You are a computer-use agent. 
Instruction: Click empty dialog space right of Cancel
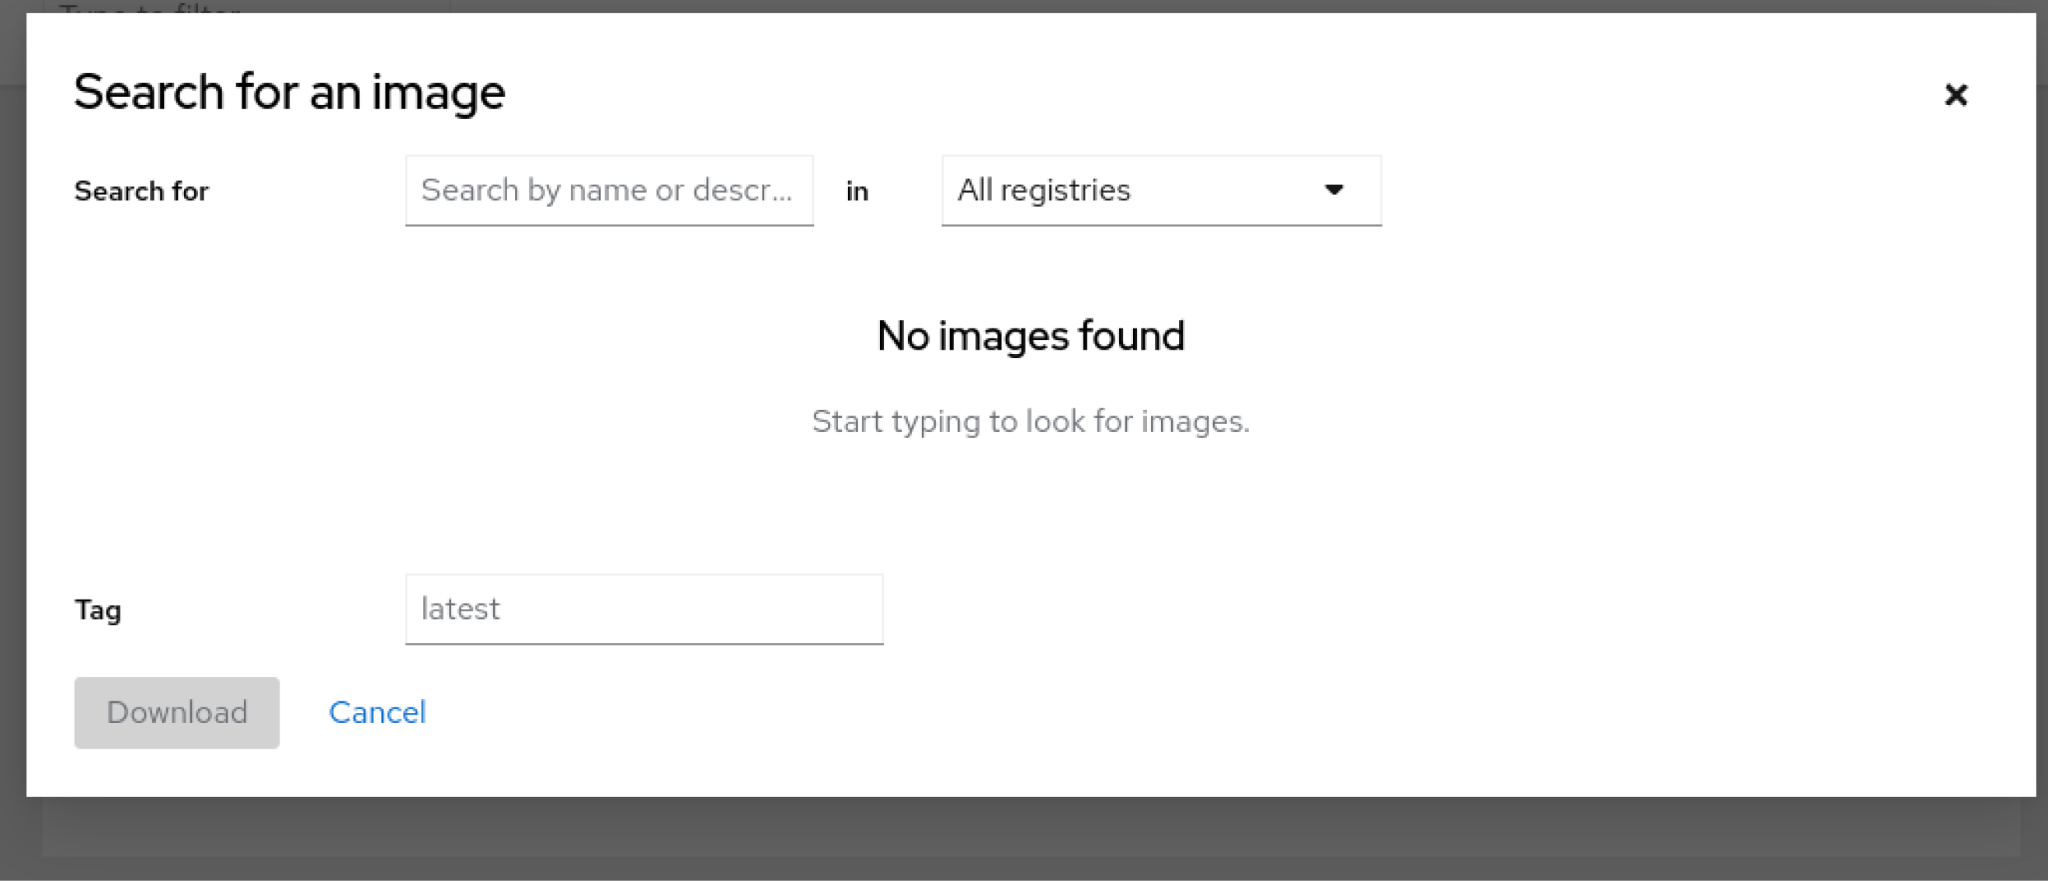(1100, 712)
